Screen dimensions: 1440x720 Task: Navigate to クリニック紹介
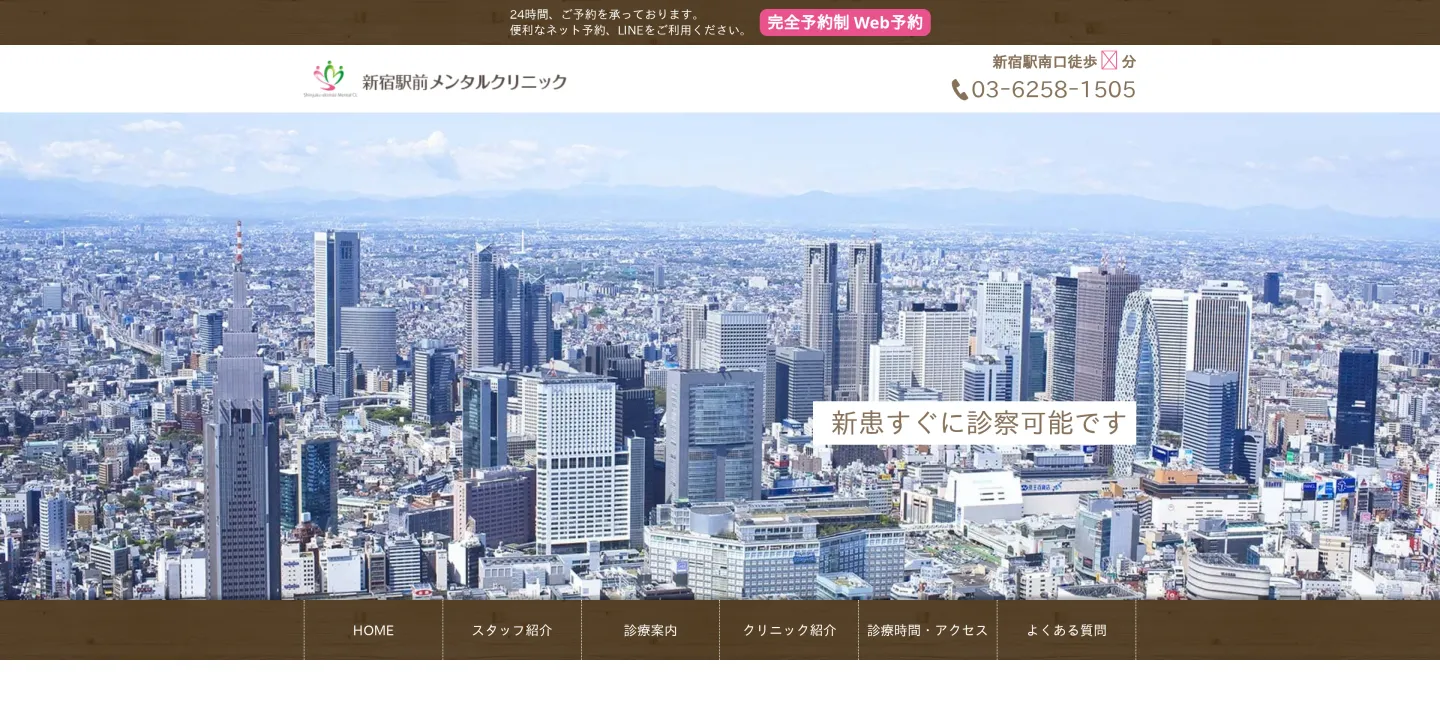(789, 630)
